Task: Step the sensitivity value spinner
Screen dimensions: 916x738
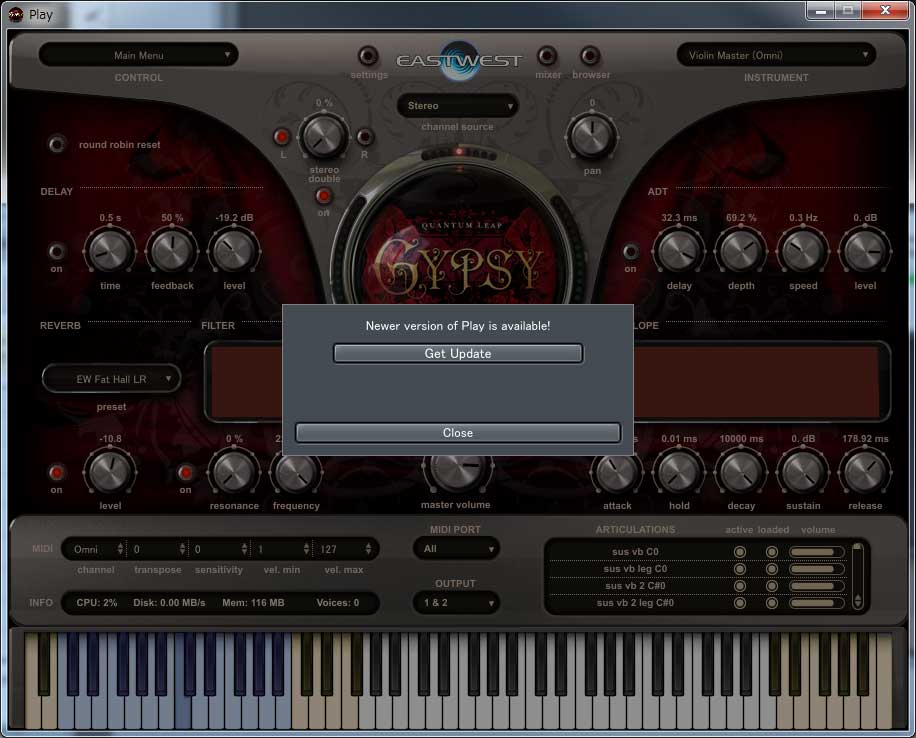Action: [x=244, y=549]
